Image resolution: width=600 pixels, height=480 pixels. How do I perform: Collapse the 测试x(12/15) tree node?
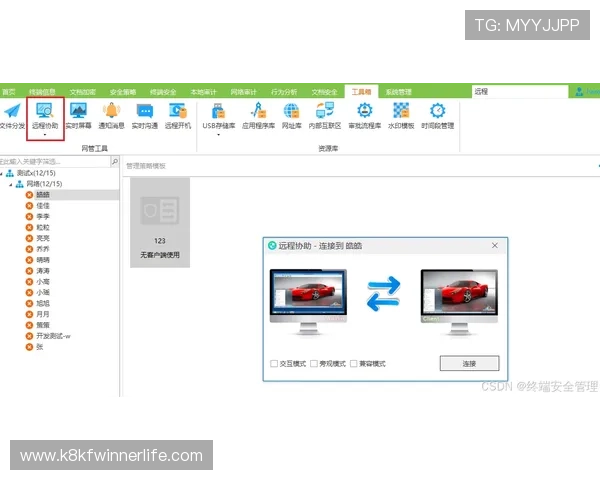coord(3,174)
